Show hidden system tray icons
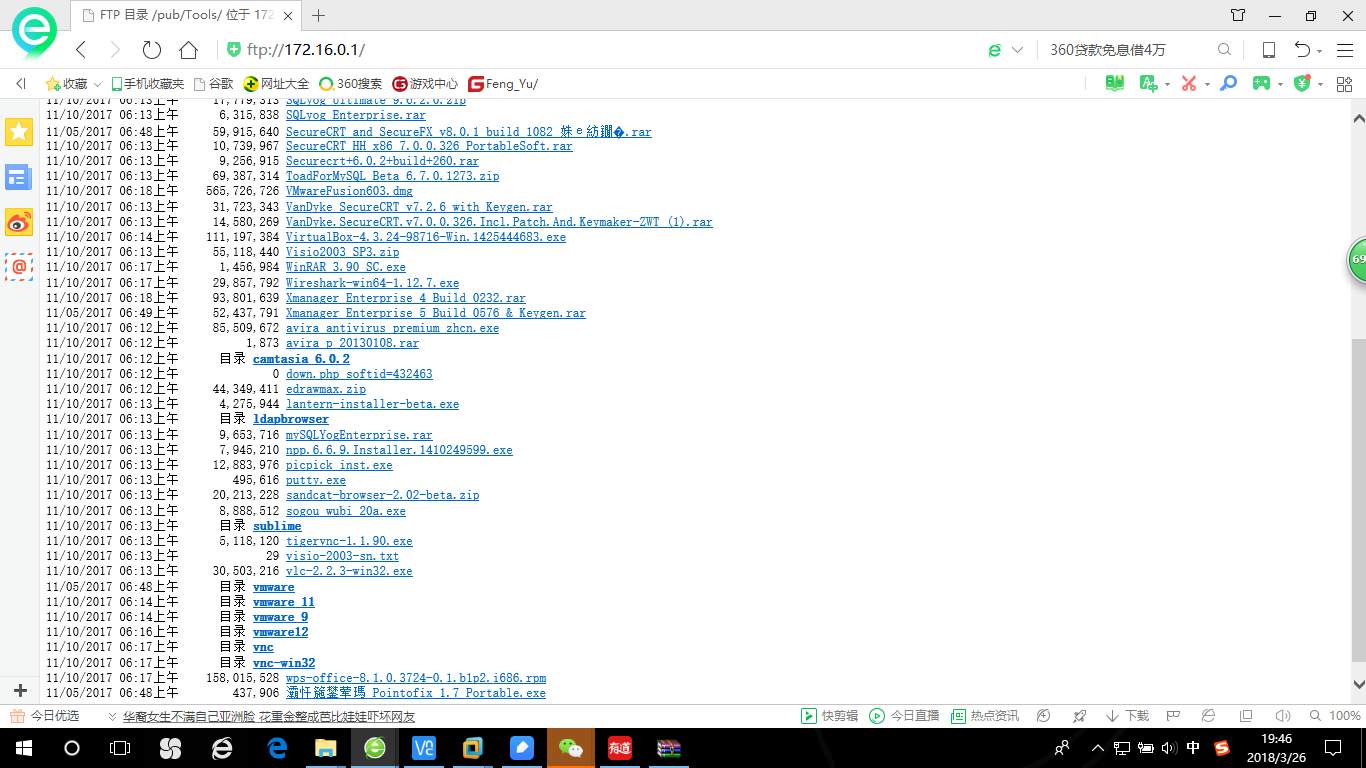 point(1097,748)
